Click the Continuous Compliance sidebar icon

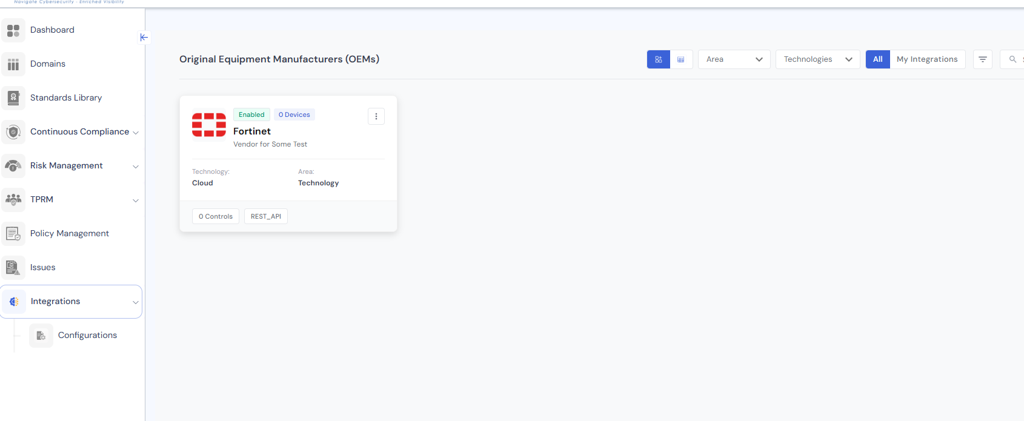pos(13,132)
